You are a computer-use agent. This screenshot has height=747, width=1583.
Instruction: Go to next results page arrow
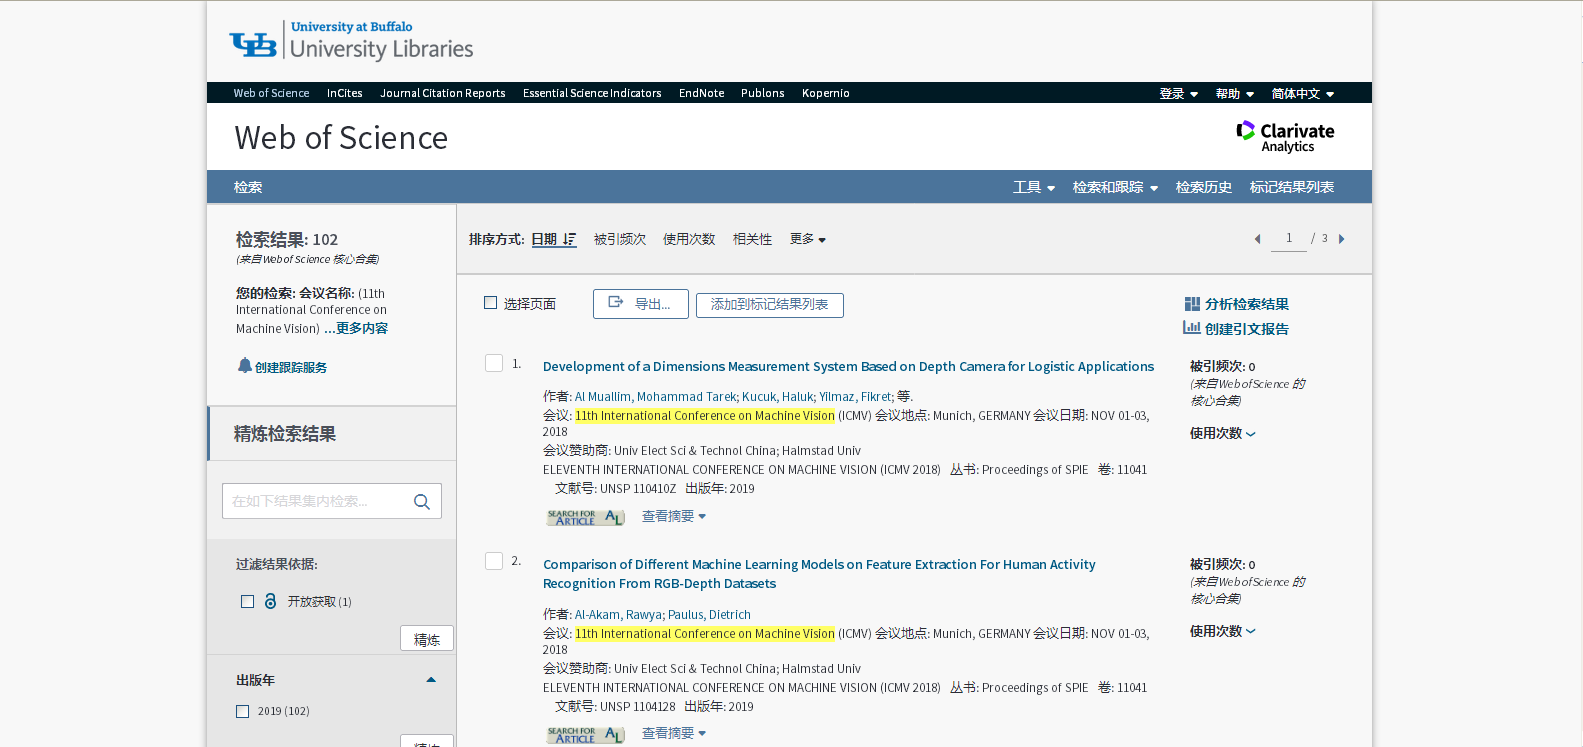(x=1342, y=239)
